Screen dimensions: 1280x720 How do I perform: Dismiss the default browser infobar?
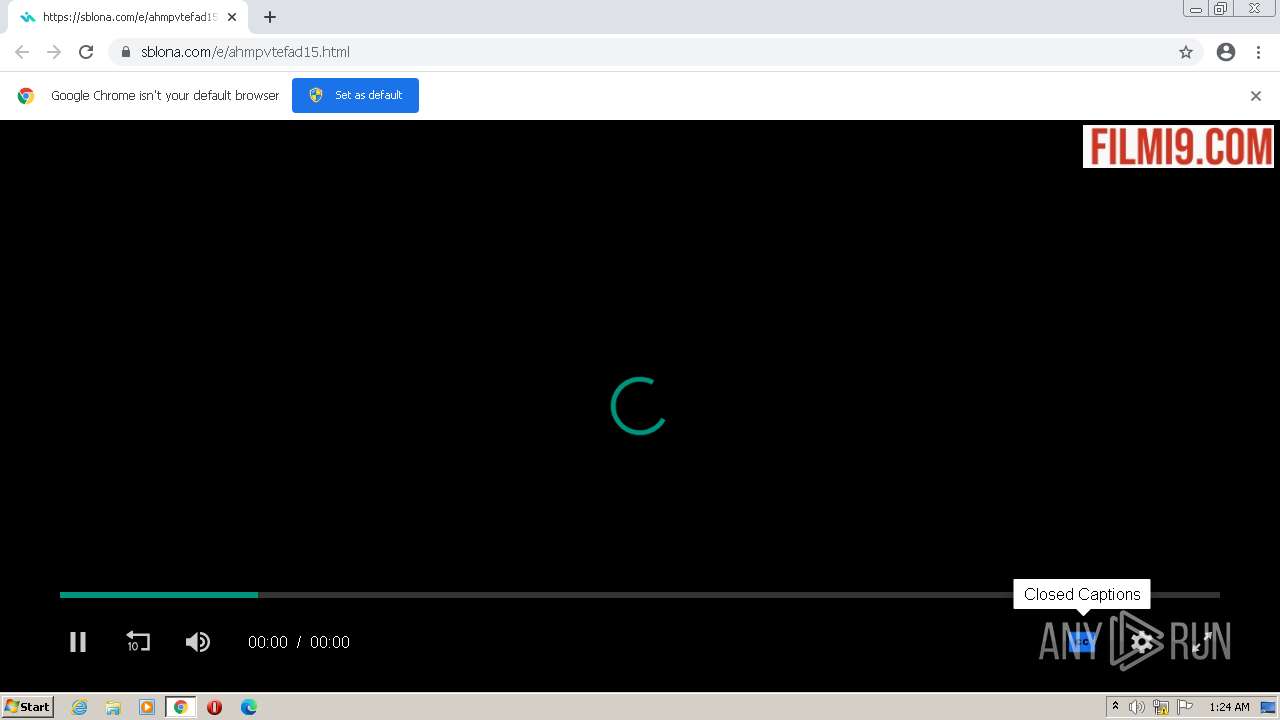click(1256, 96)
